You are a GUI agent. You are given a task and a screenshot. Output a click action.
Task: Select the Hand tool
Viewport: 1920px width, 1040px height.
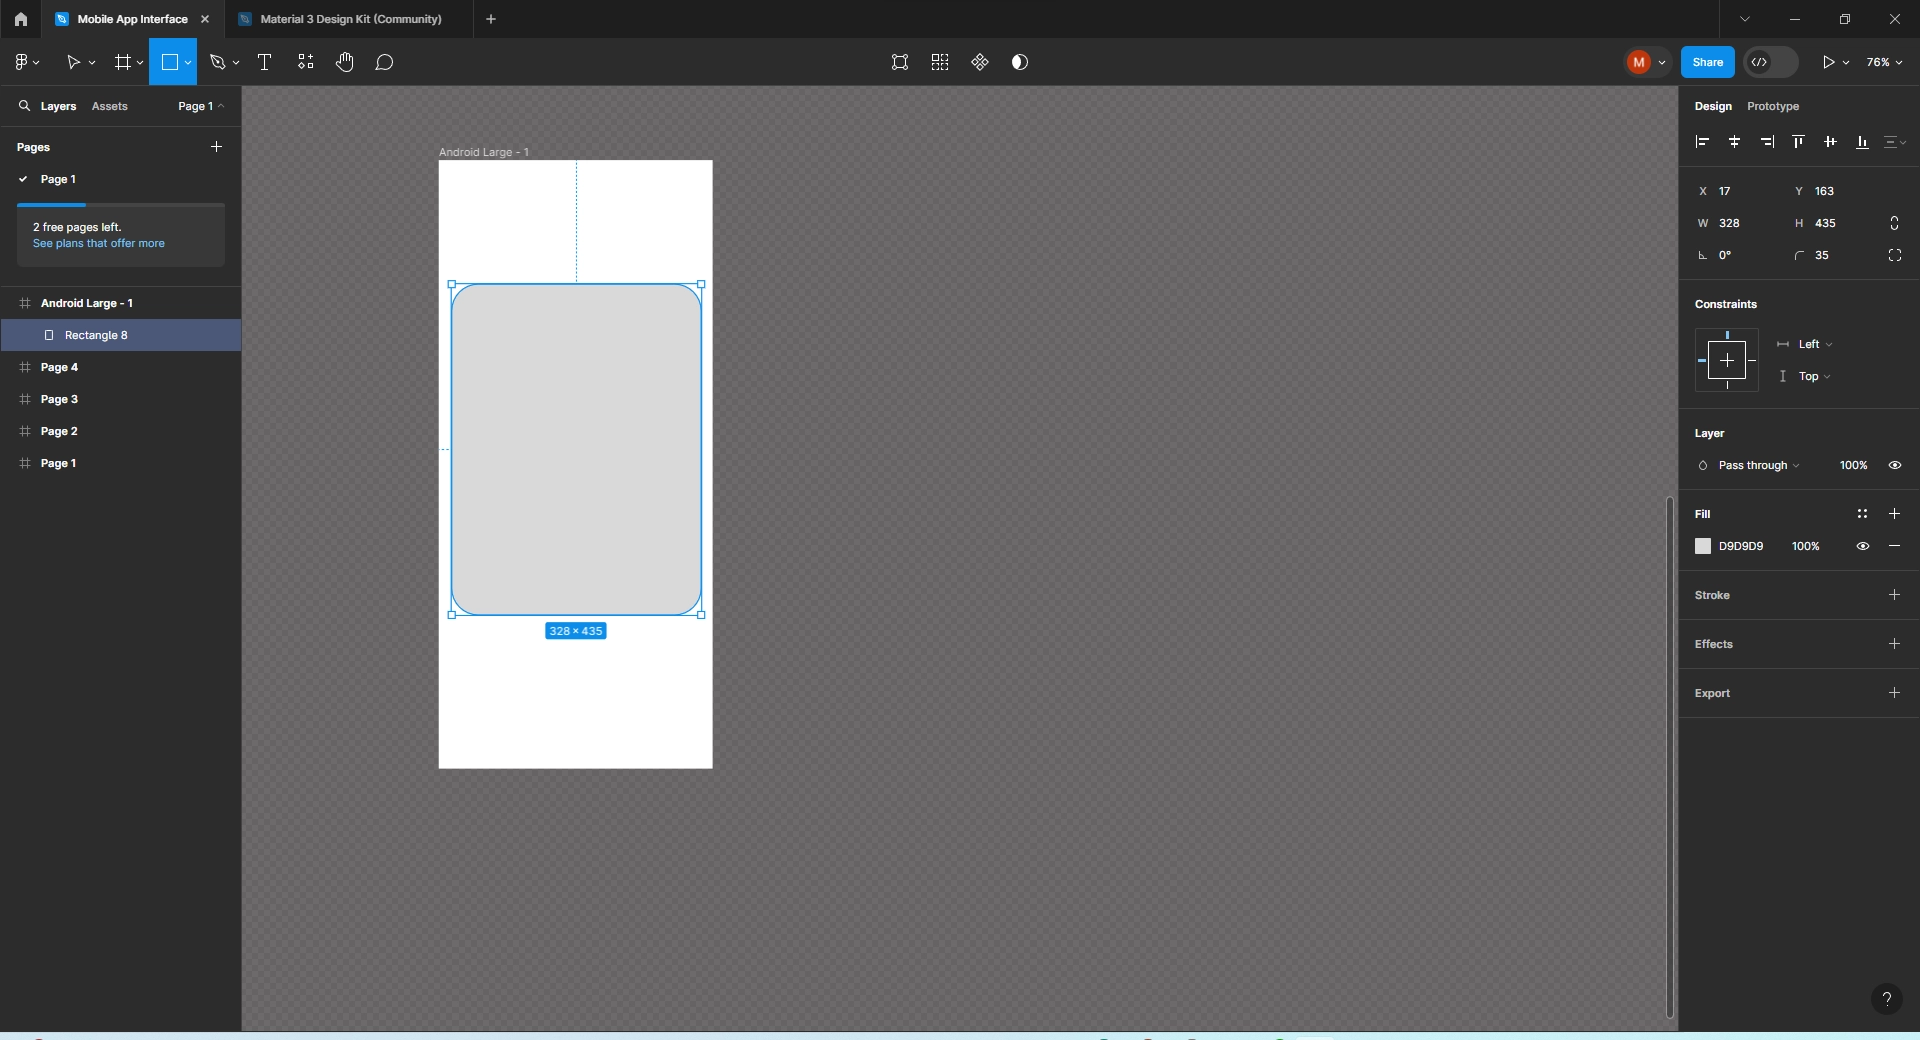(345, 62)
